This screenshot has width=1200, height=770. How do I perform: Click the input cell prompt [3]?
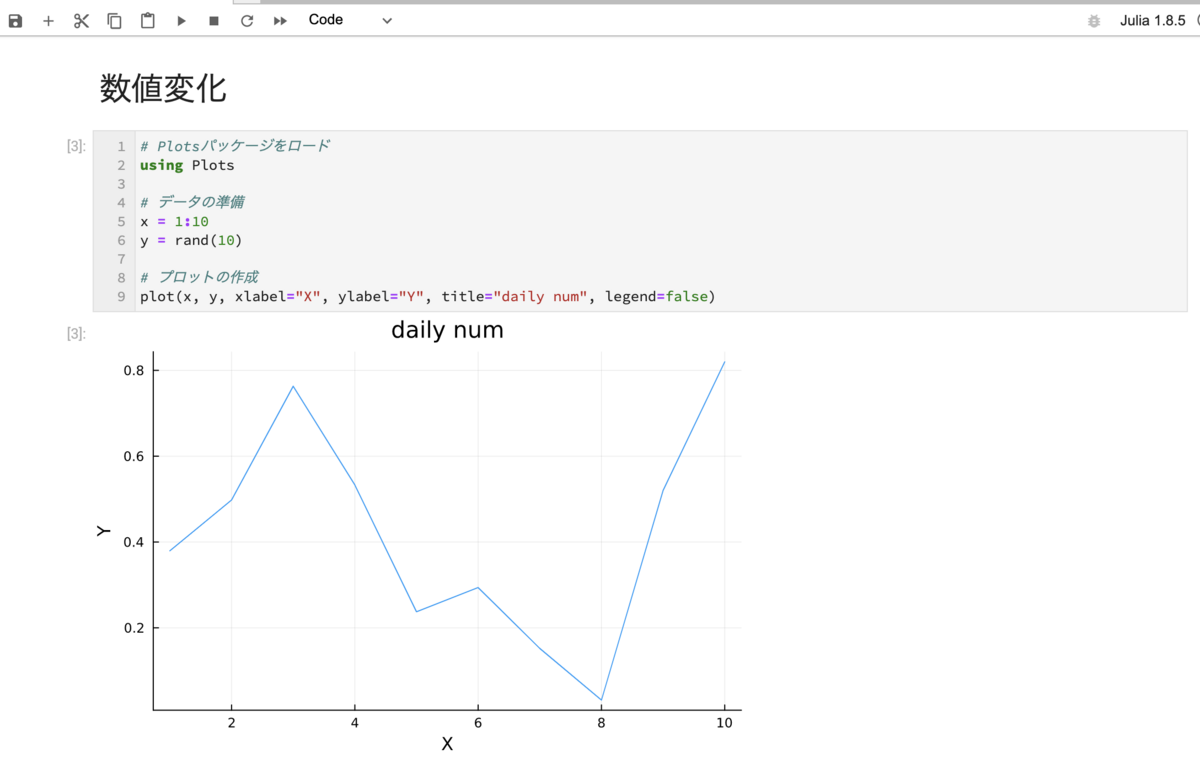coord(76,147)
